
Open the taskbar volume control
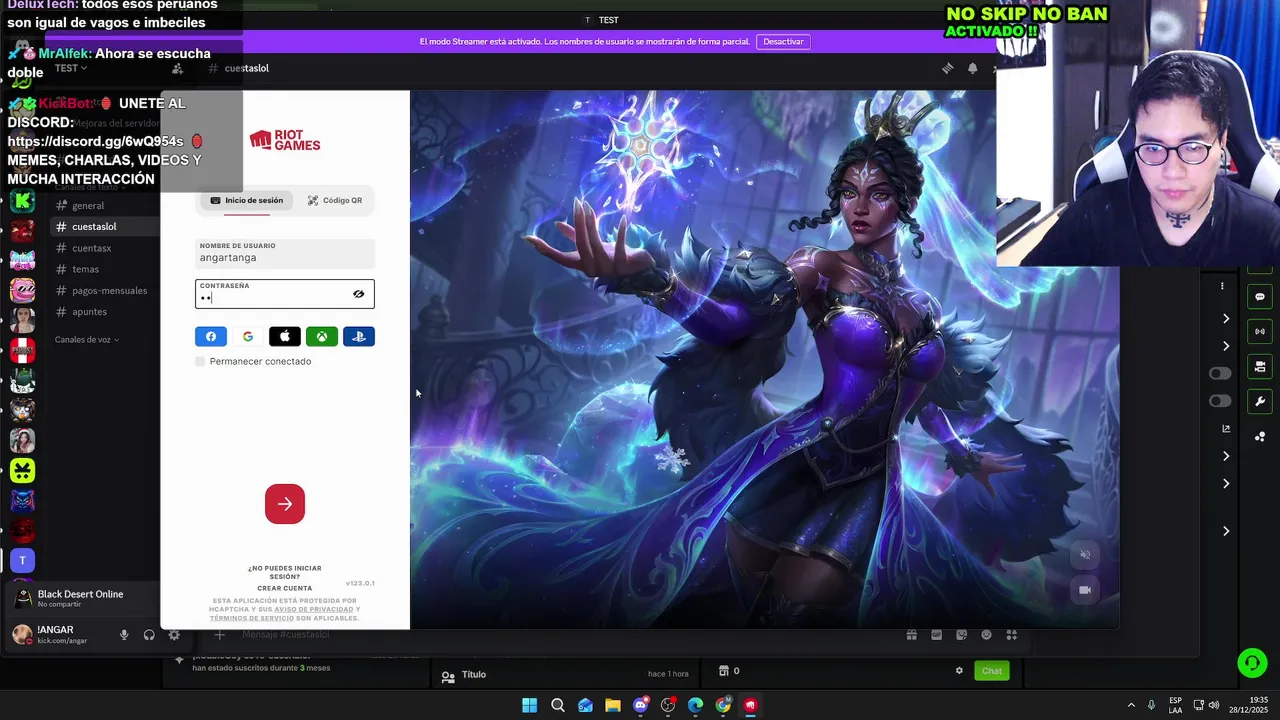click(x=1214, y=705)
